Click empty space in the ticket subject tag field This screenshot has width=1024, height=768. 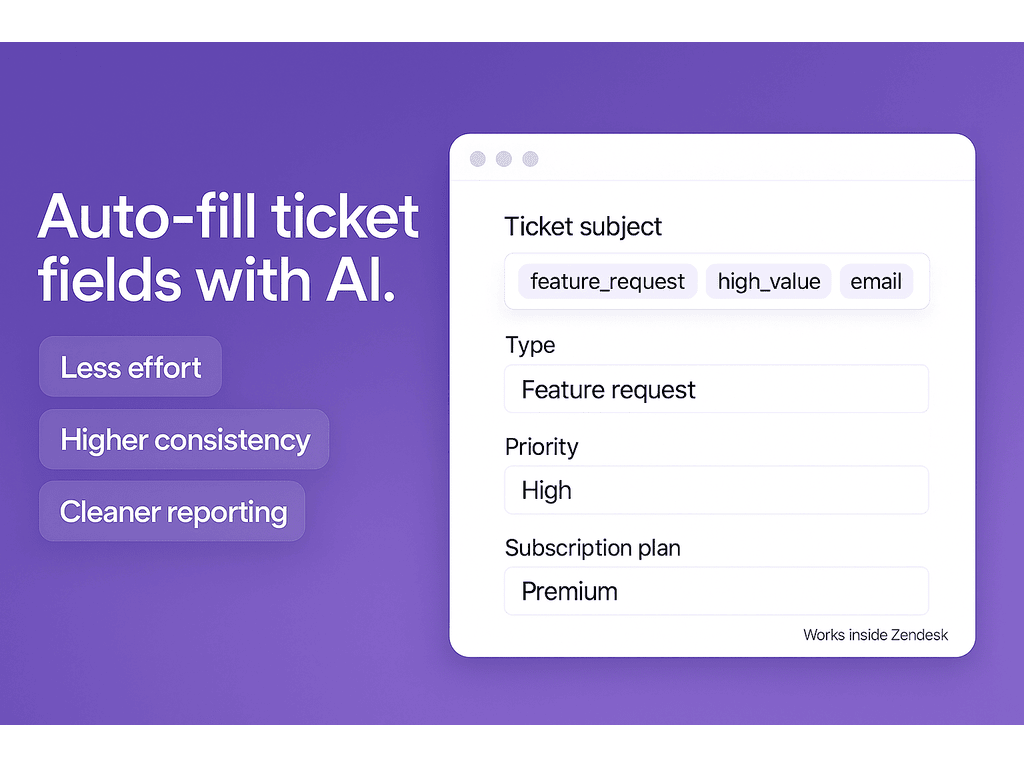pyautogui.click(x=921, y=282)
